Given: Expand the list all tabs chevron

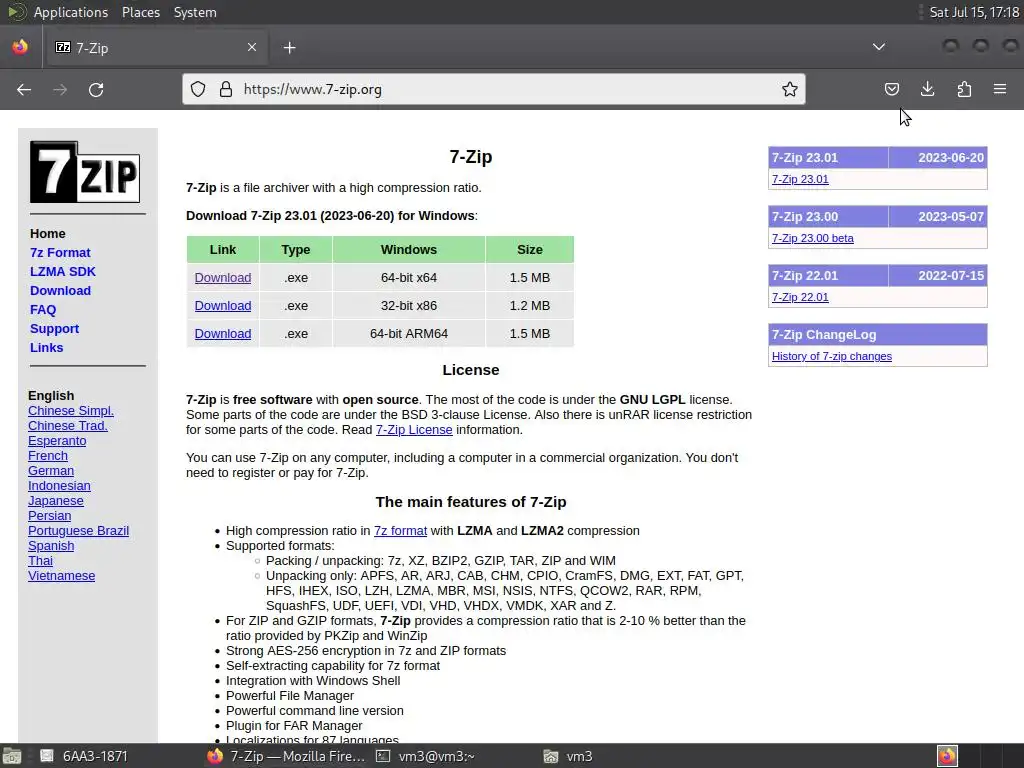Looking at the screenshot, I should click(x=879, y=47).
